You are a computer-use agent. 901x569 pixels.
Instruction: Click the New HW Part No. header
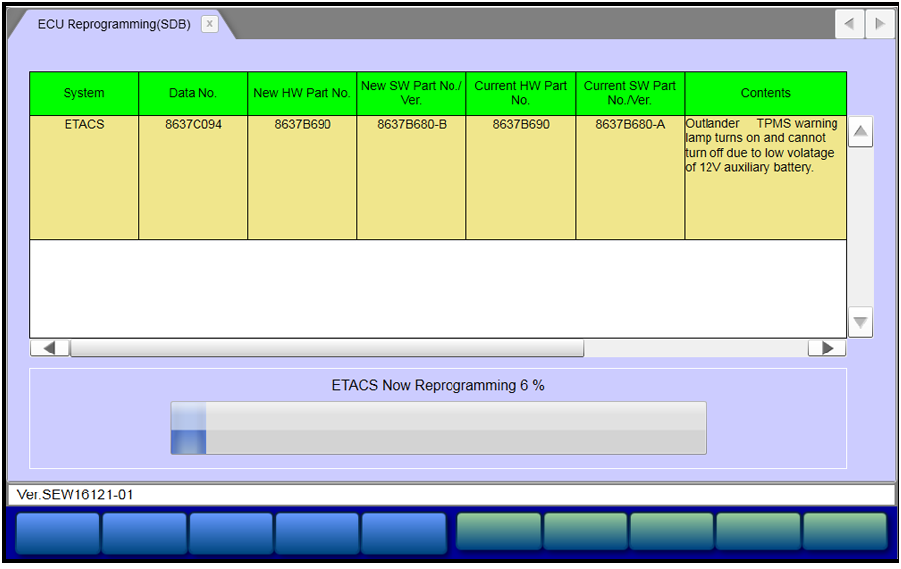pos(302,93)
